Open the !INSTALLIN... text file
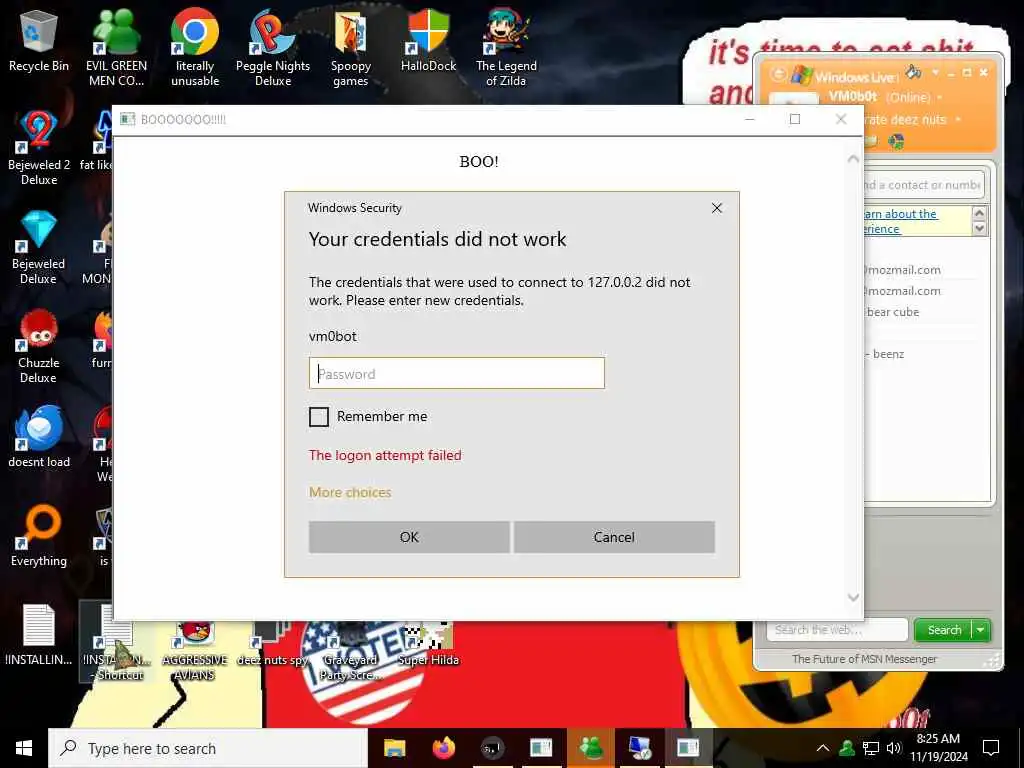This screenshot has height=768, width=1024. click(x=39, y=635)
